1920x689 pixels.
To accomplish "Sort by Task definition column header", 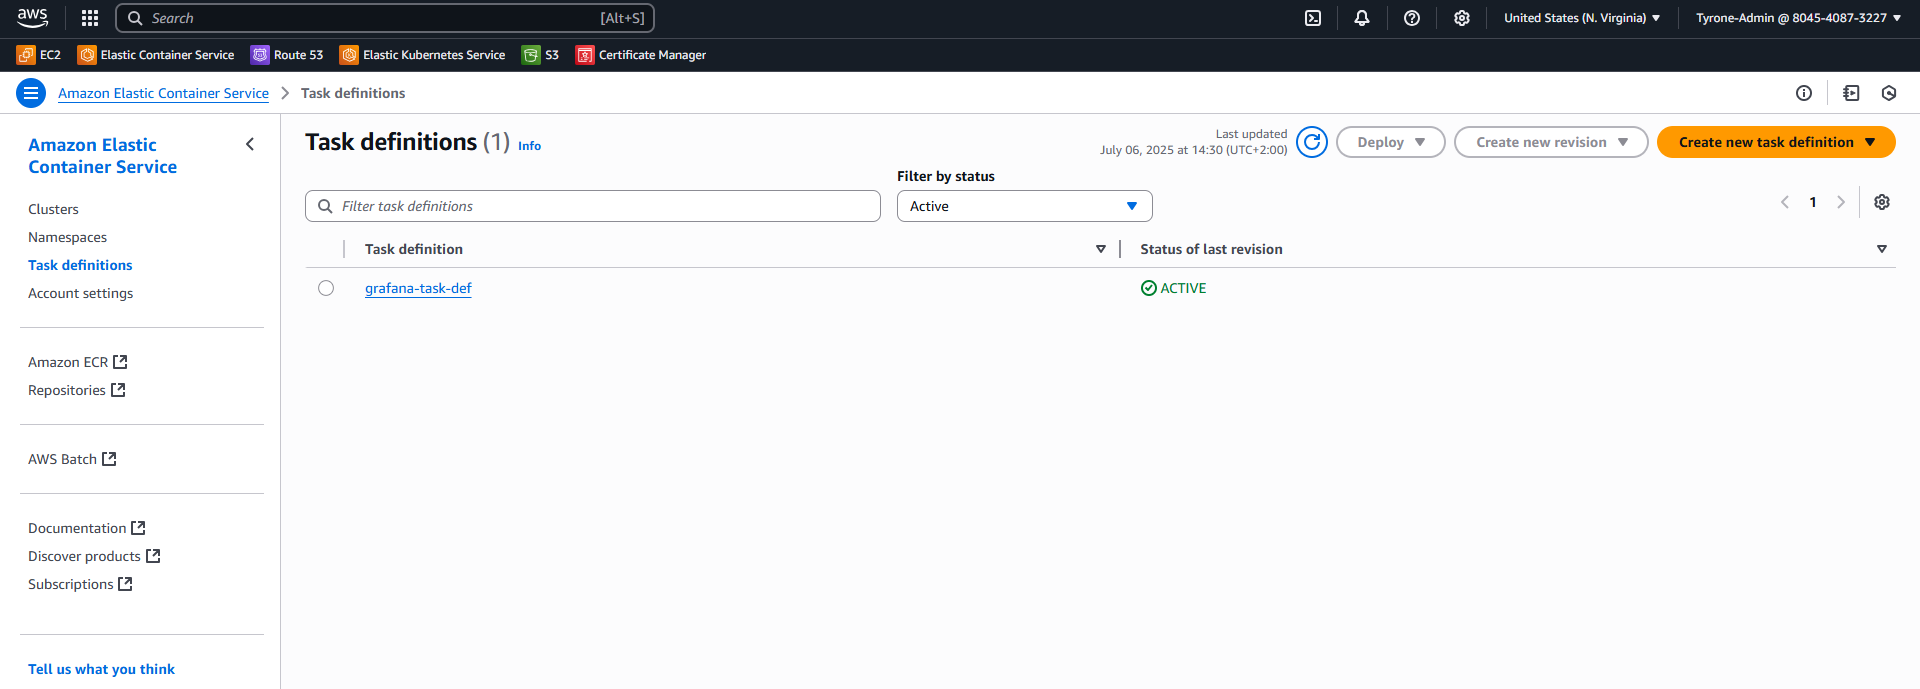I will pyautogui.click(x=414, y=249).
